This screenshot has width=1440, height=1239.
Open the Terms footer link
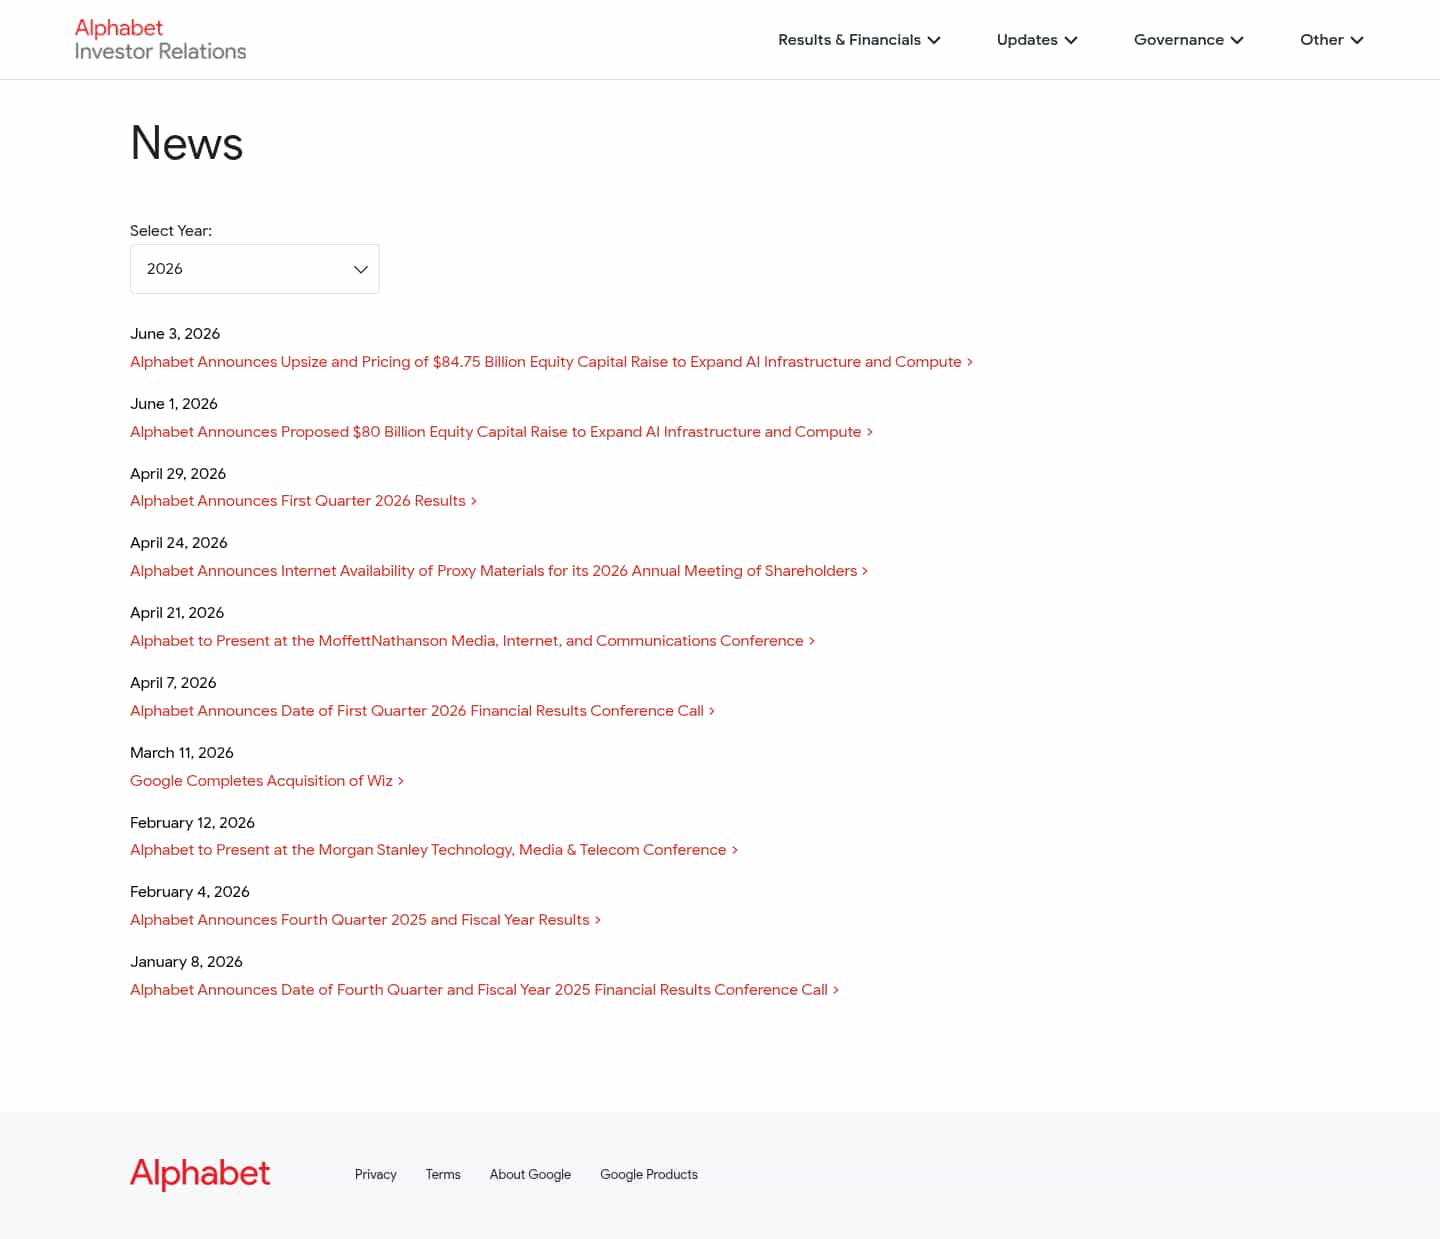443,1174
